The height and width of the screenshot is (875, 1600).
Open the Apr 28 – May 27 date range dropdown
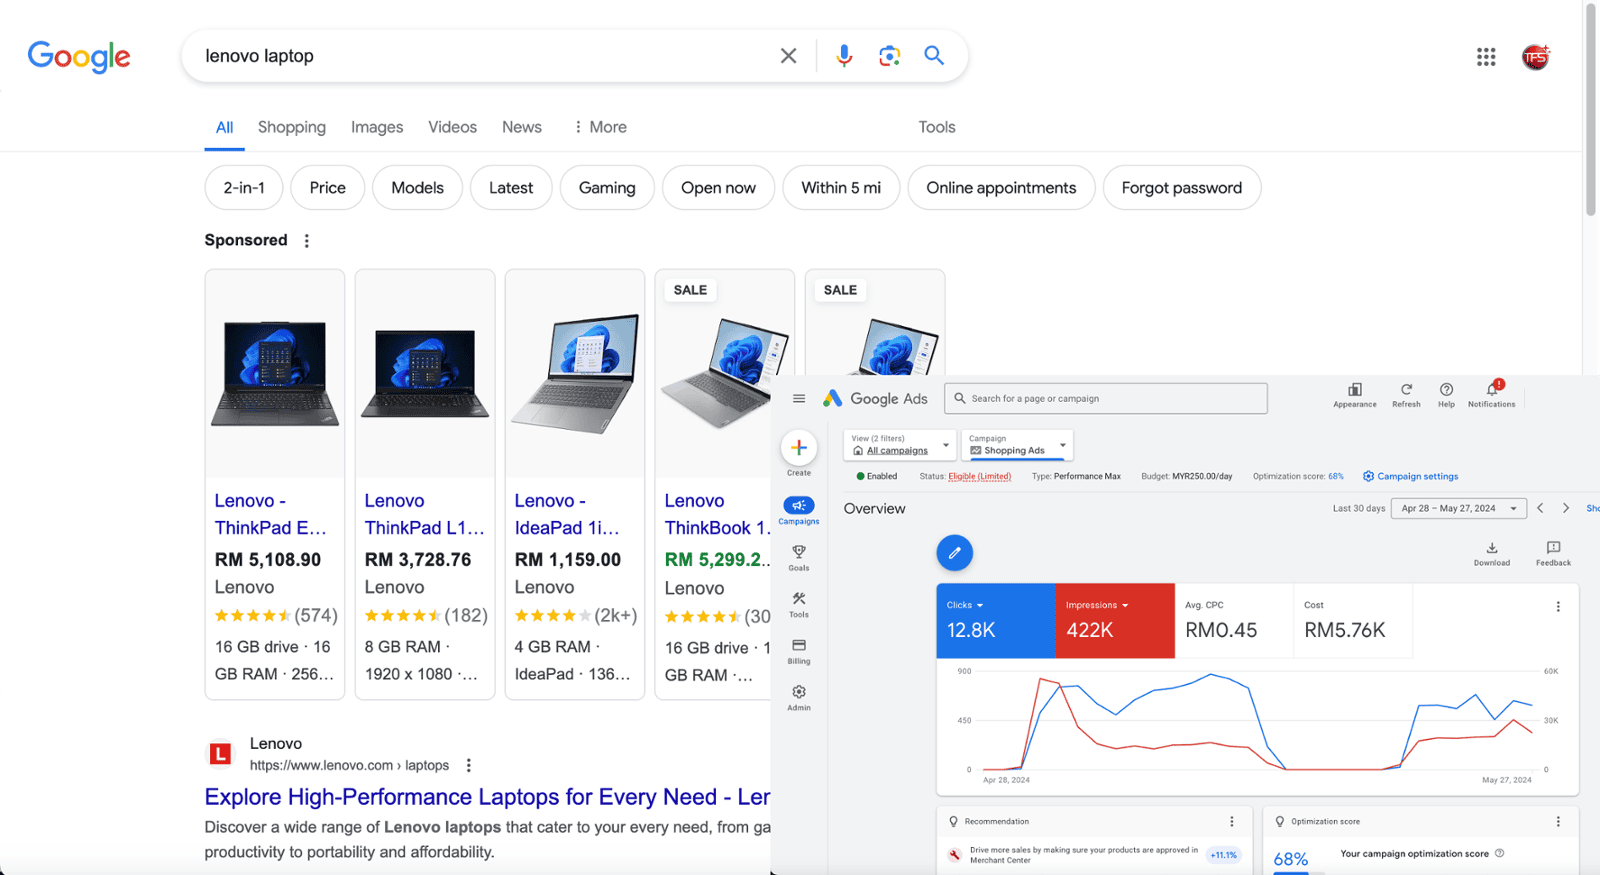point(1459,508)
